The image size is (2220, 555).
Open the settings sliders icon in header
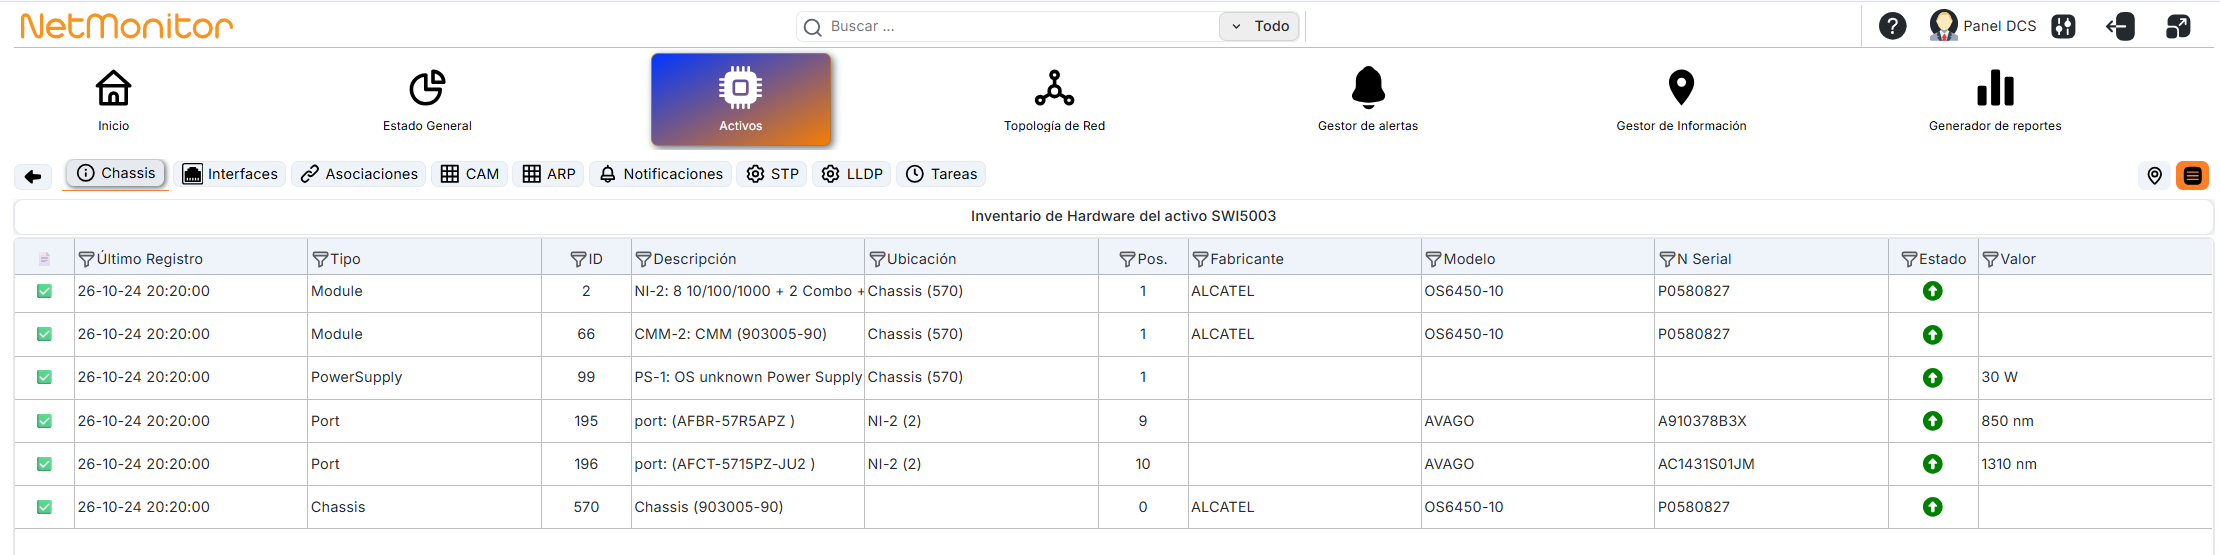2063,26
